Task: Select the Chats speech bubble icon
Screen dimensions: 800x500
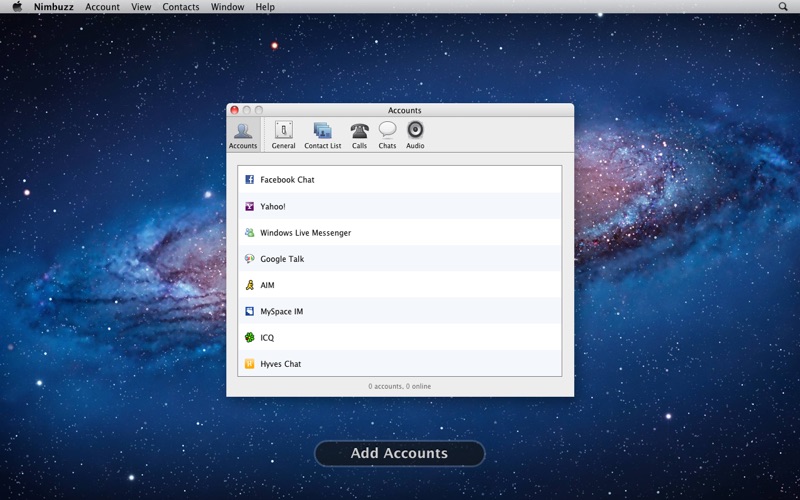Action: click(x=387, y=131)
